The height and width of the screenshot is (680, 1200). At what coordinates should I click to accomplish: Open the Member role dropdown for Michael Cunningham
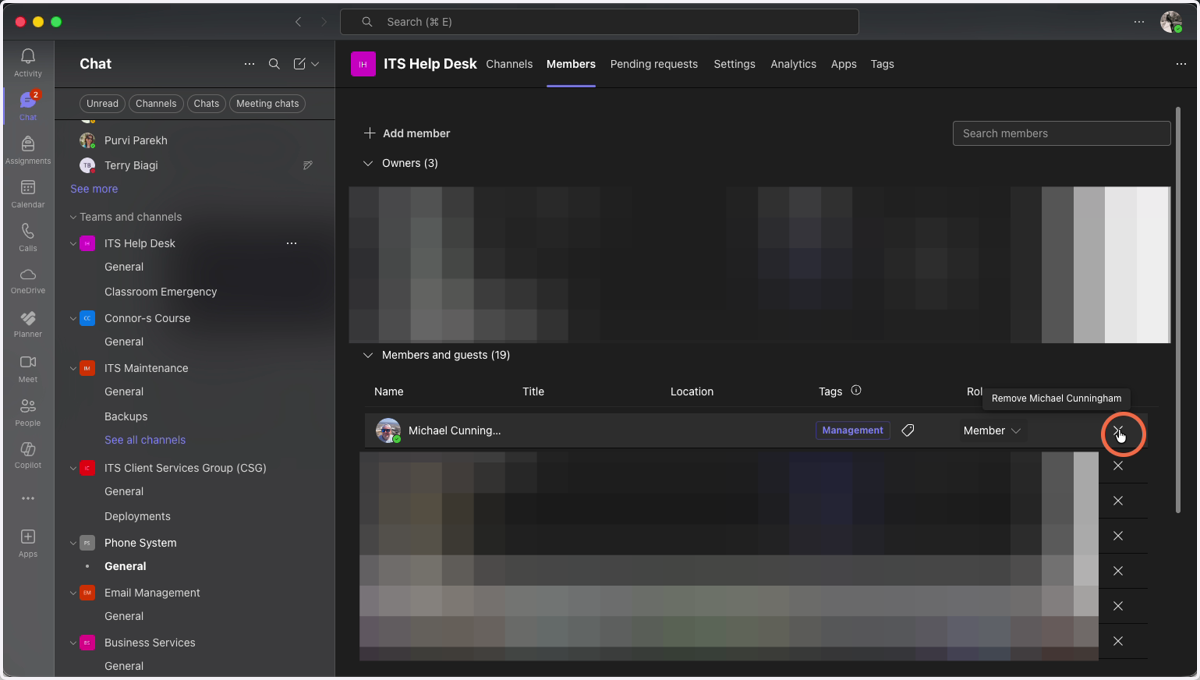pyautogui.click(x=992, y=431)
